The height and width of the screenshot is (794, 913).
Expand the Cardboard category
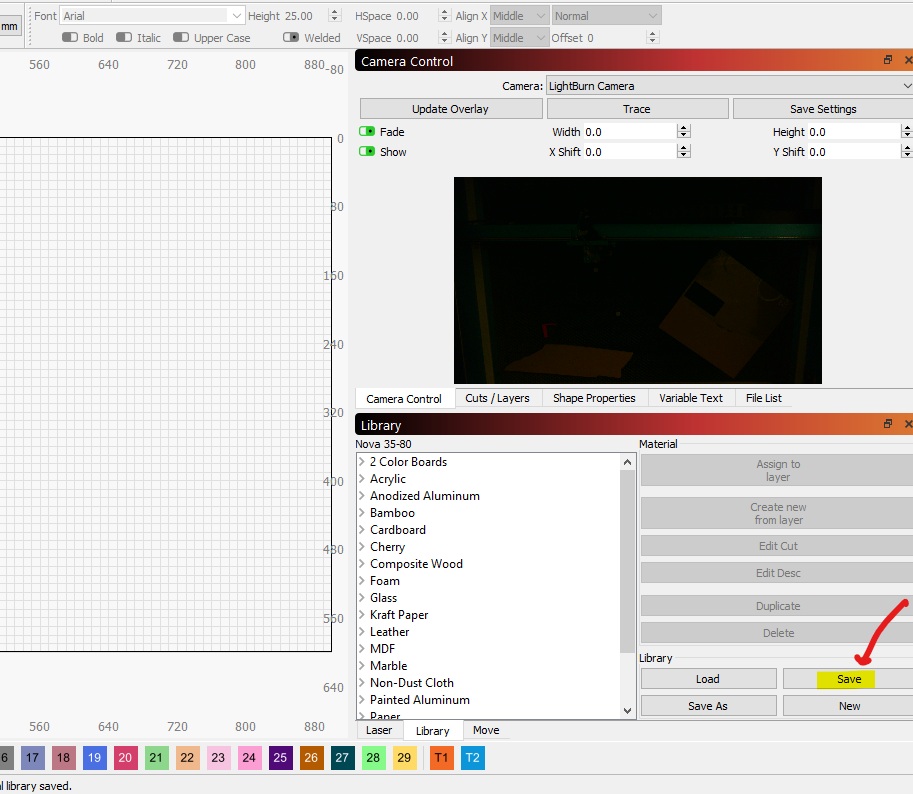pos(362,530)
